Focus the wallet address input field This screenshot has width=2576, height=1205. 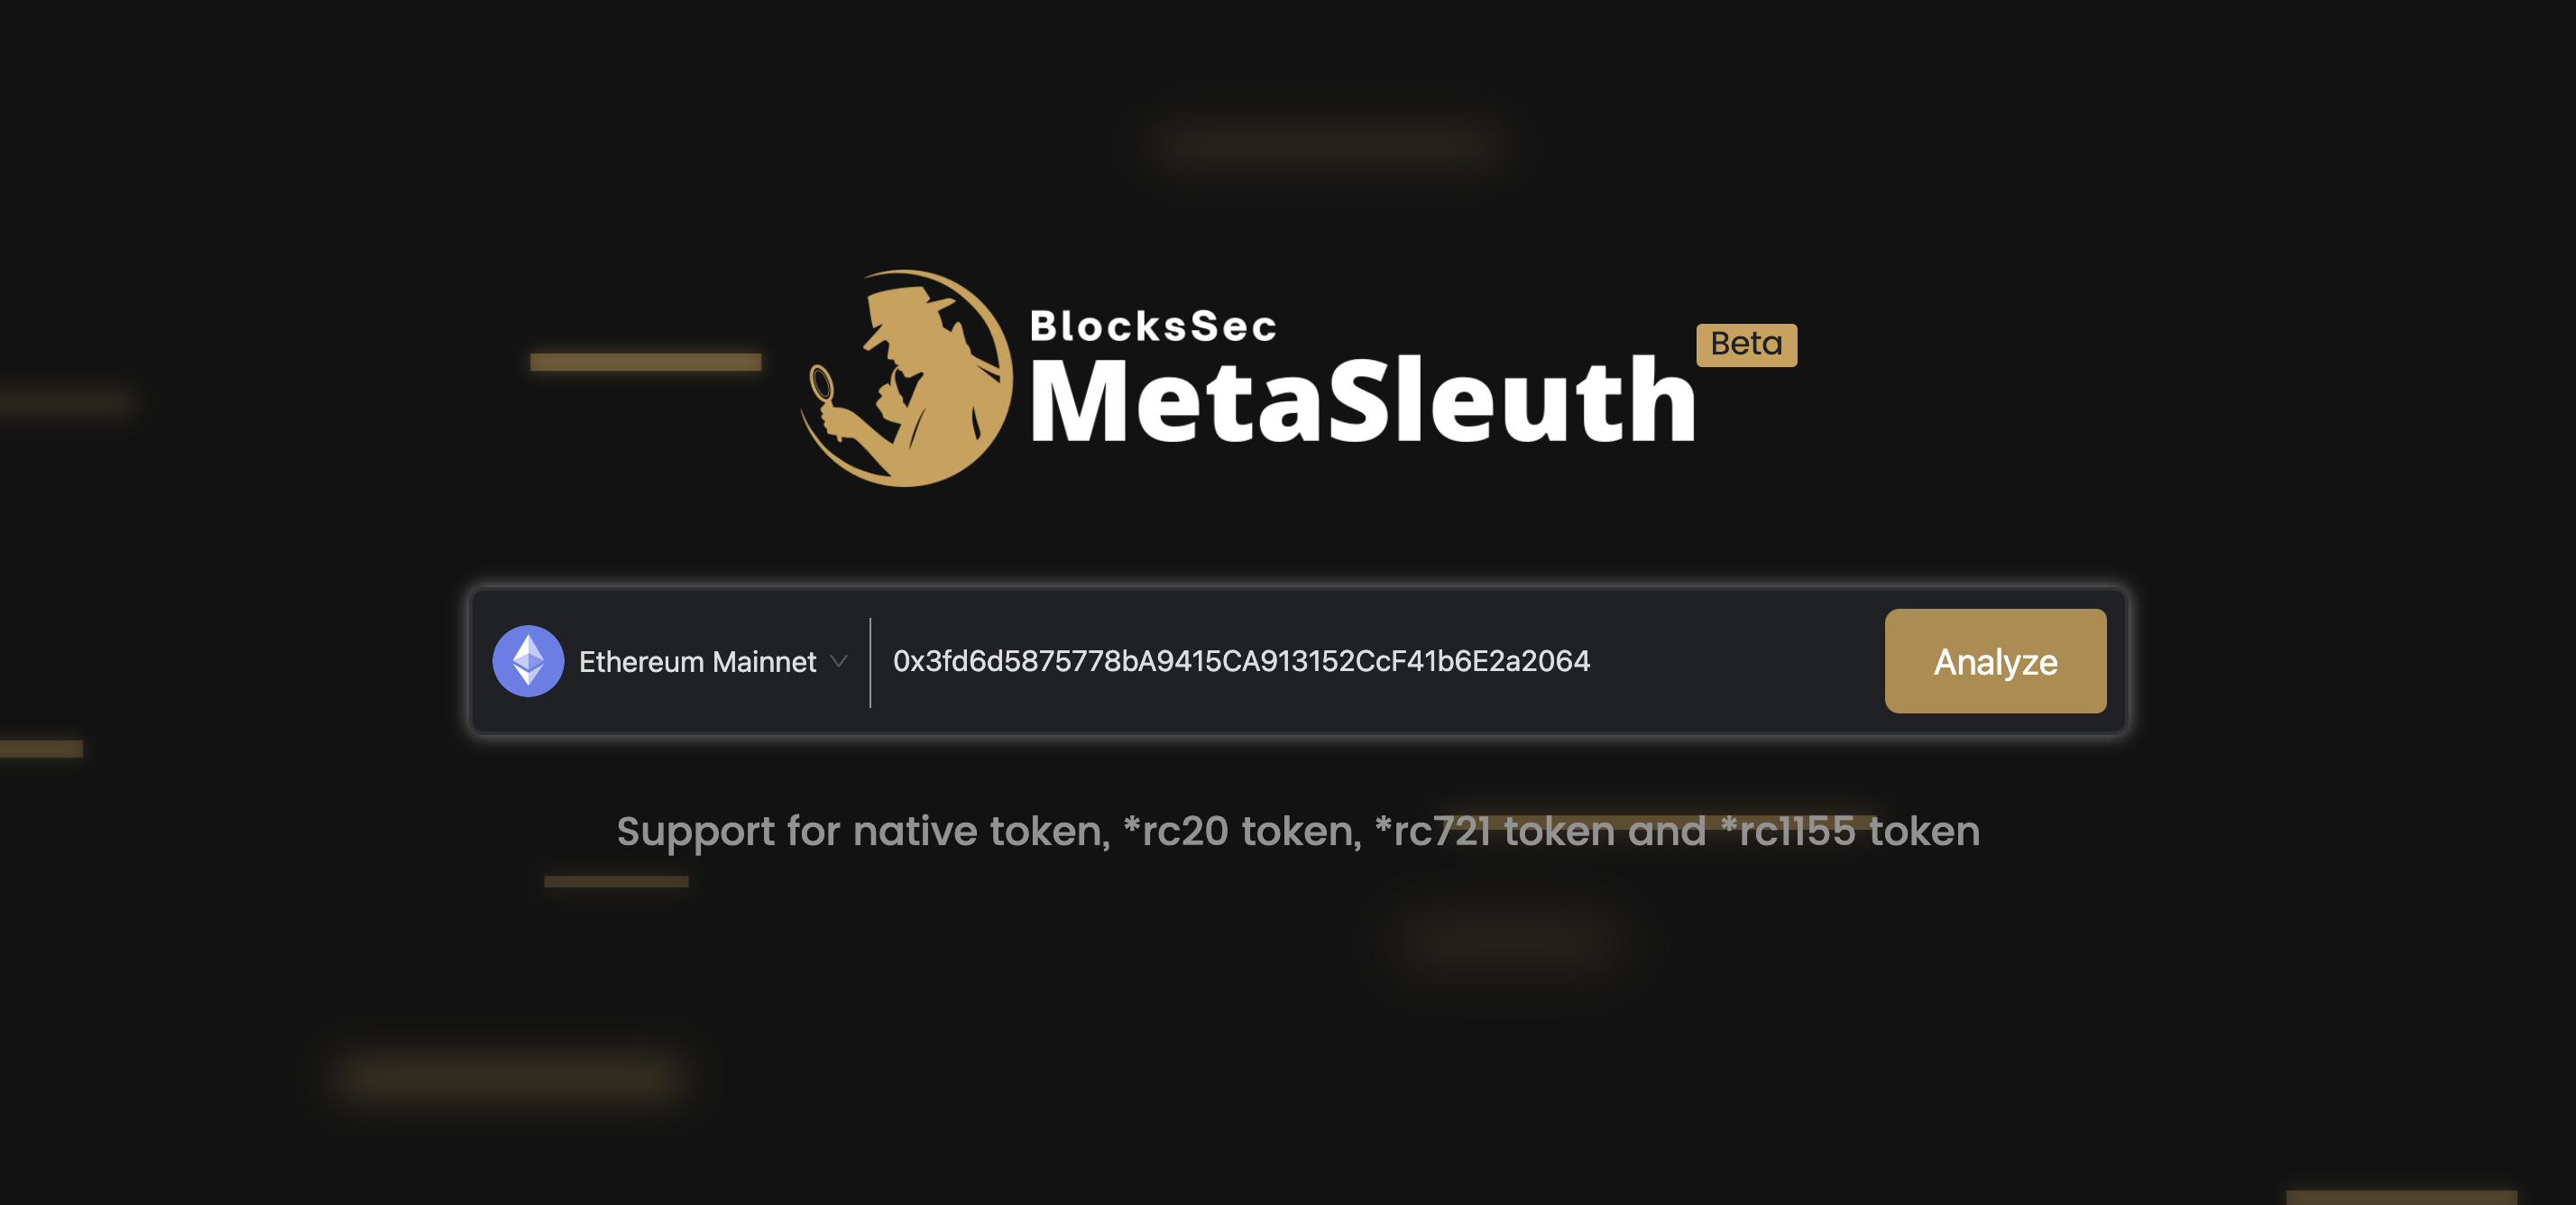[1378, 661]
